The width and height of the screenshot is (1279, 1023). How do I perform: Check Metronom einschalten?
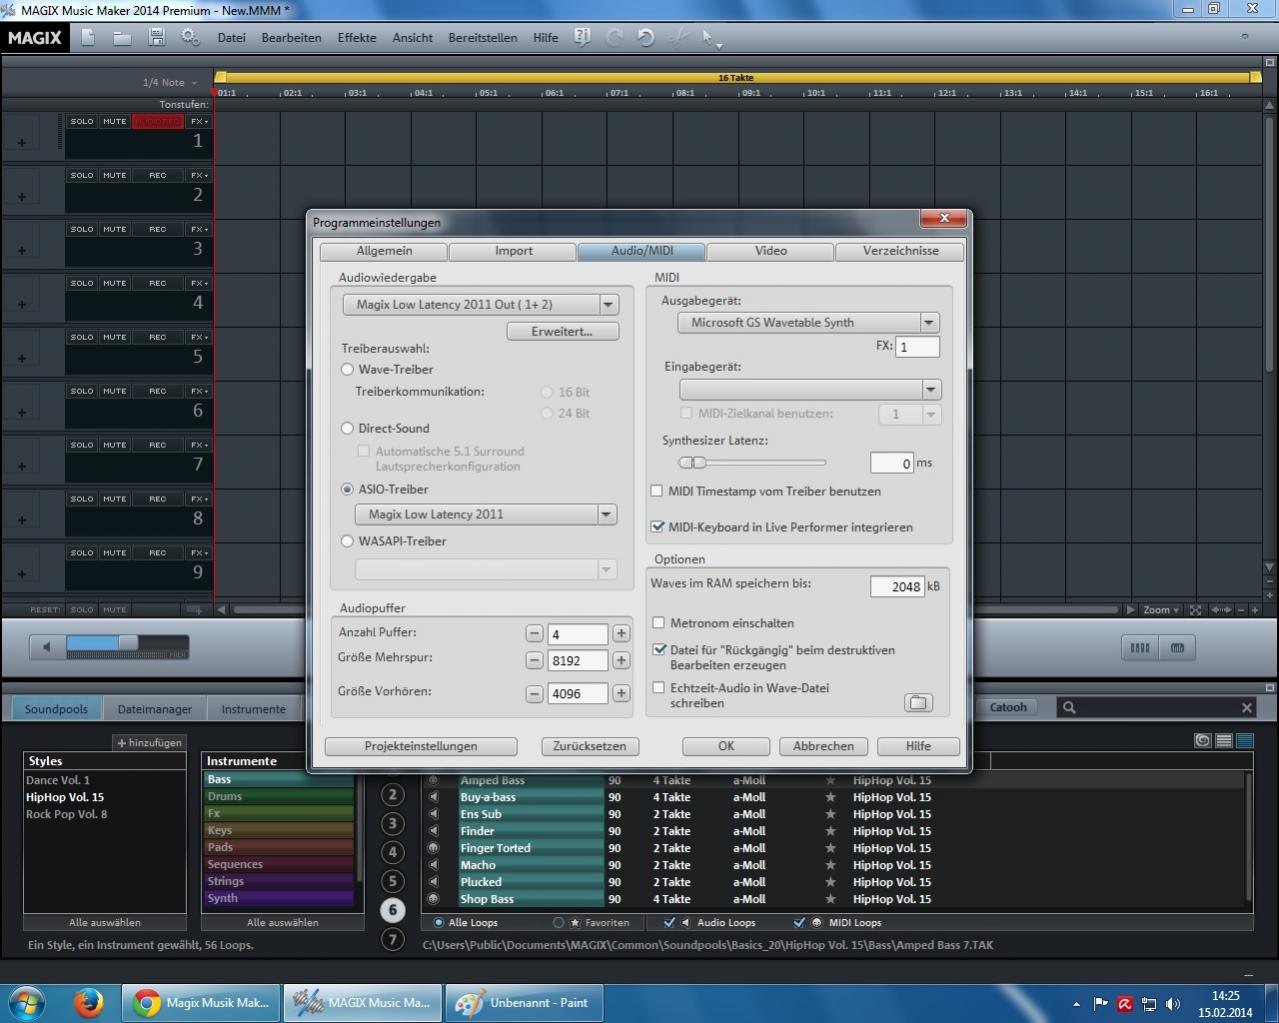click(x=659, y=623)
